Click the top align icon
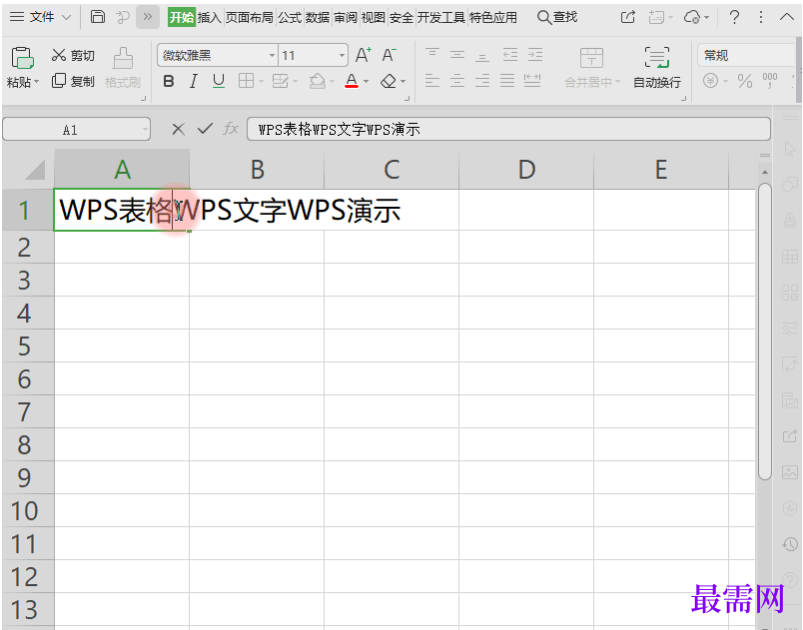 (432, 54)
